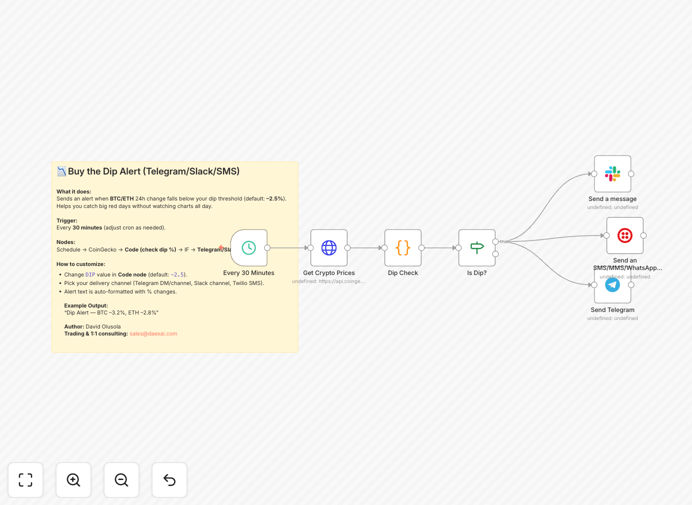Select the Get Crypto Prices globe node
The width and height of the screenshot is (692, 505).
[329, 248]
